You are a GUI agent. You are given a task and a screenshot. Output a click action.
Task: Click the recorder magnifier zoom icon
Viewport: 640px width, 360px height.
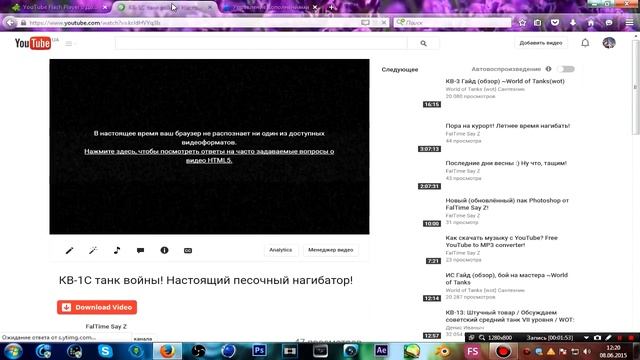pos(482,338)
